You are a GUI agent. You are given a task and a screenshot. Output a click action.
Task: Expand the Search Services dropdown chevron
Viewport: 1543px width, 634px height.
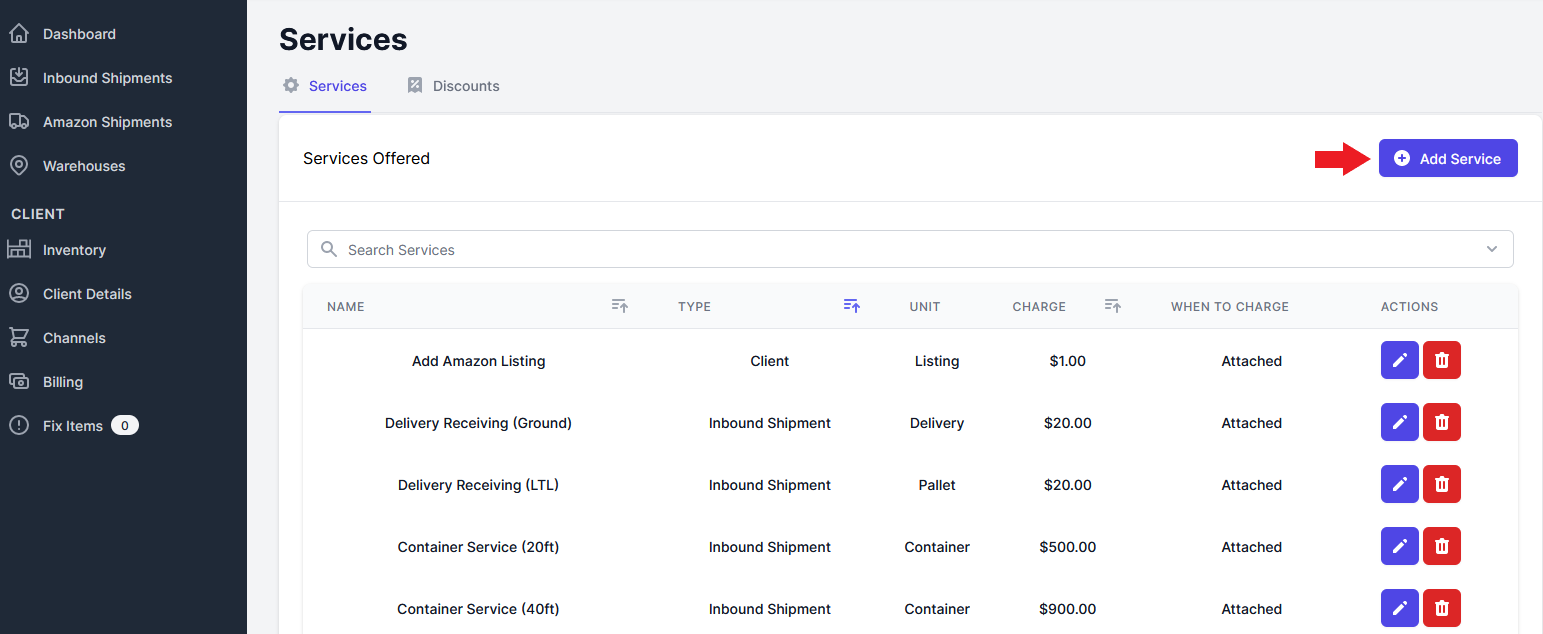1492,249
